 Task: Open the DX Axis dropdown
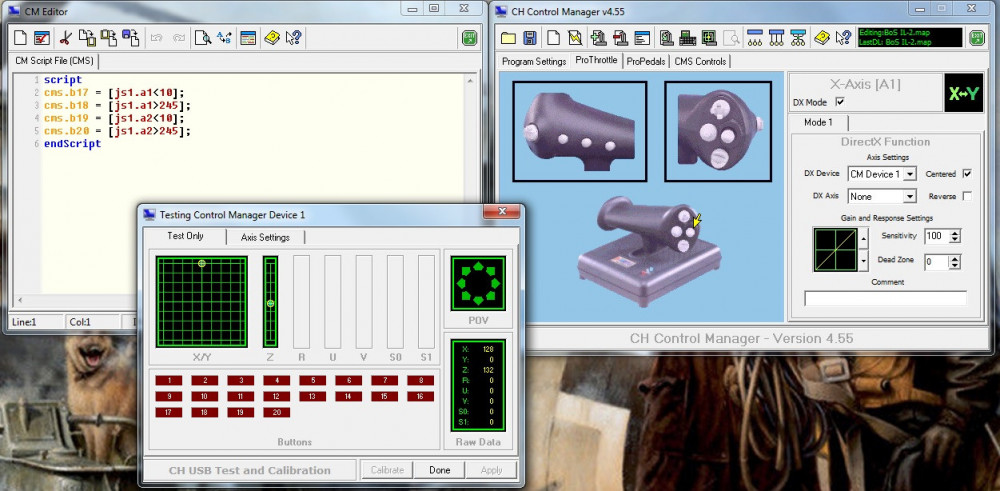(x=909, y=197)
